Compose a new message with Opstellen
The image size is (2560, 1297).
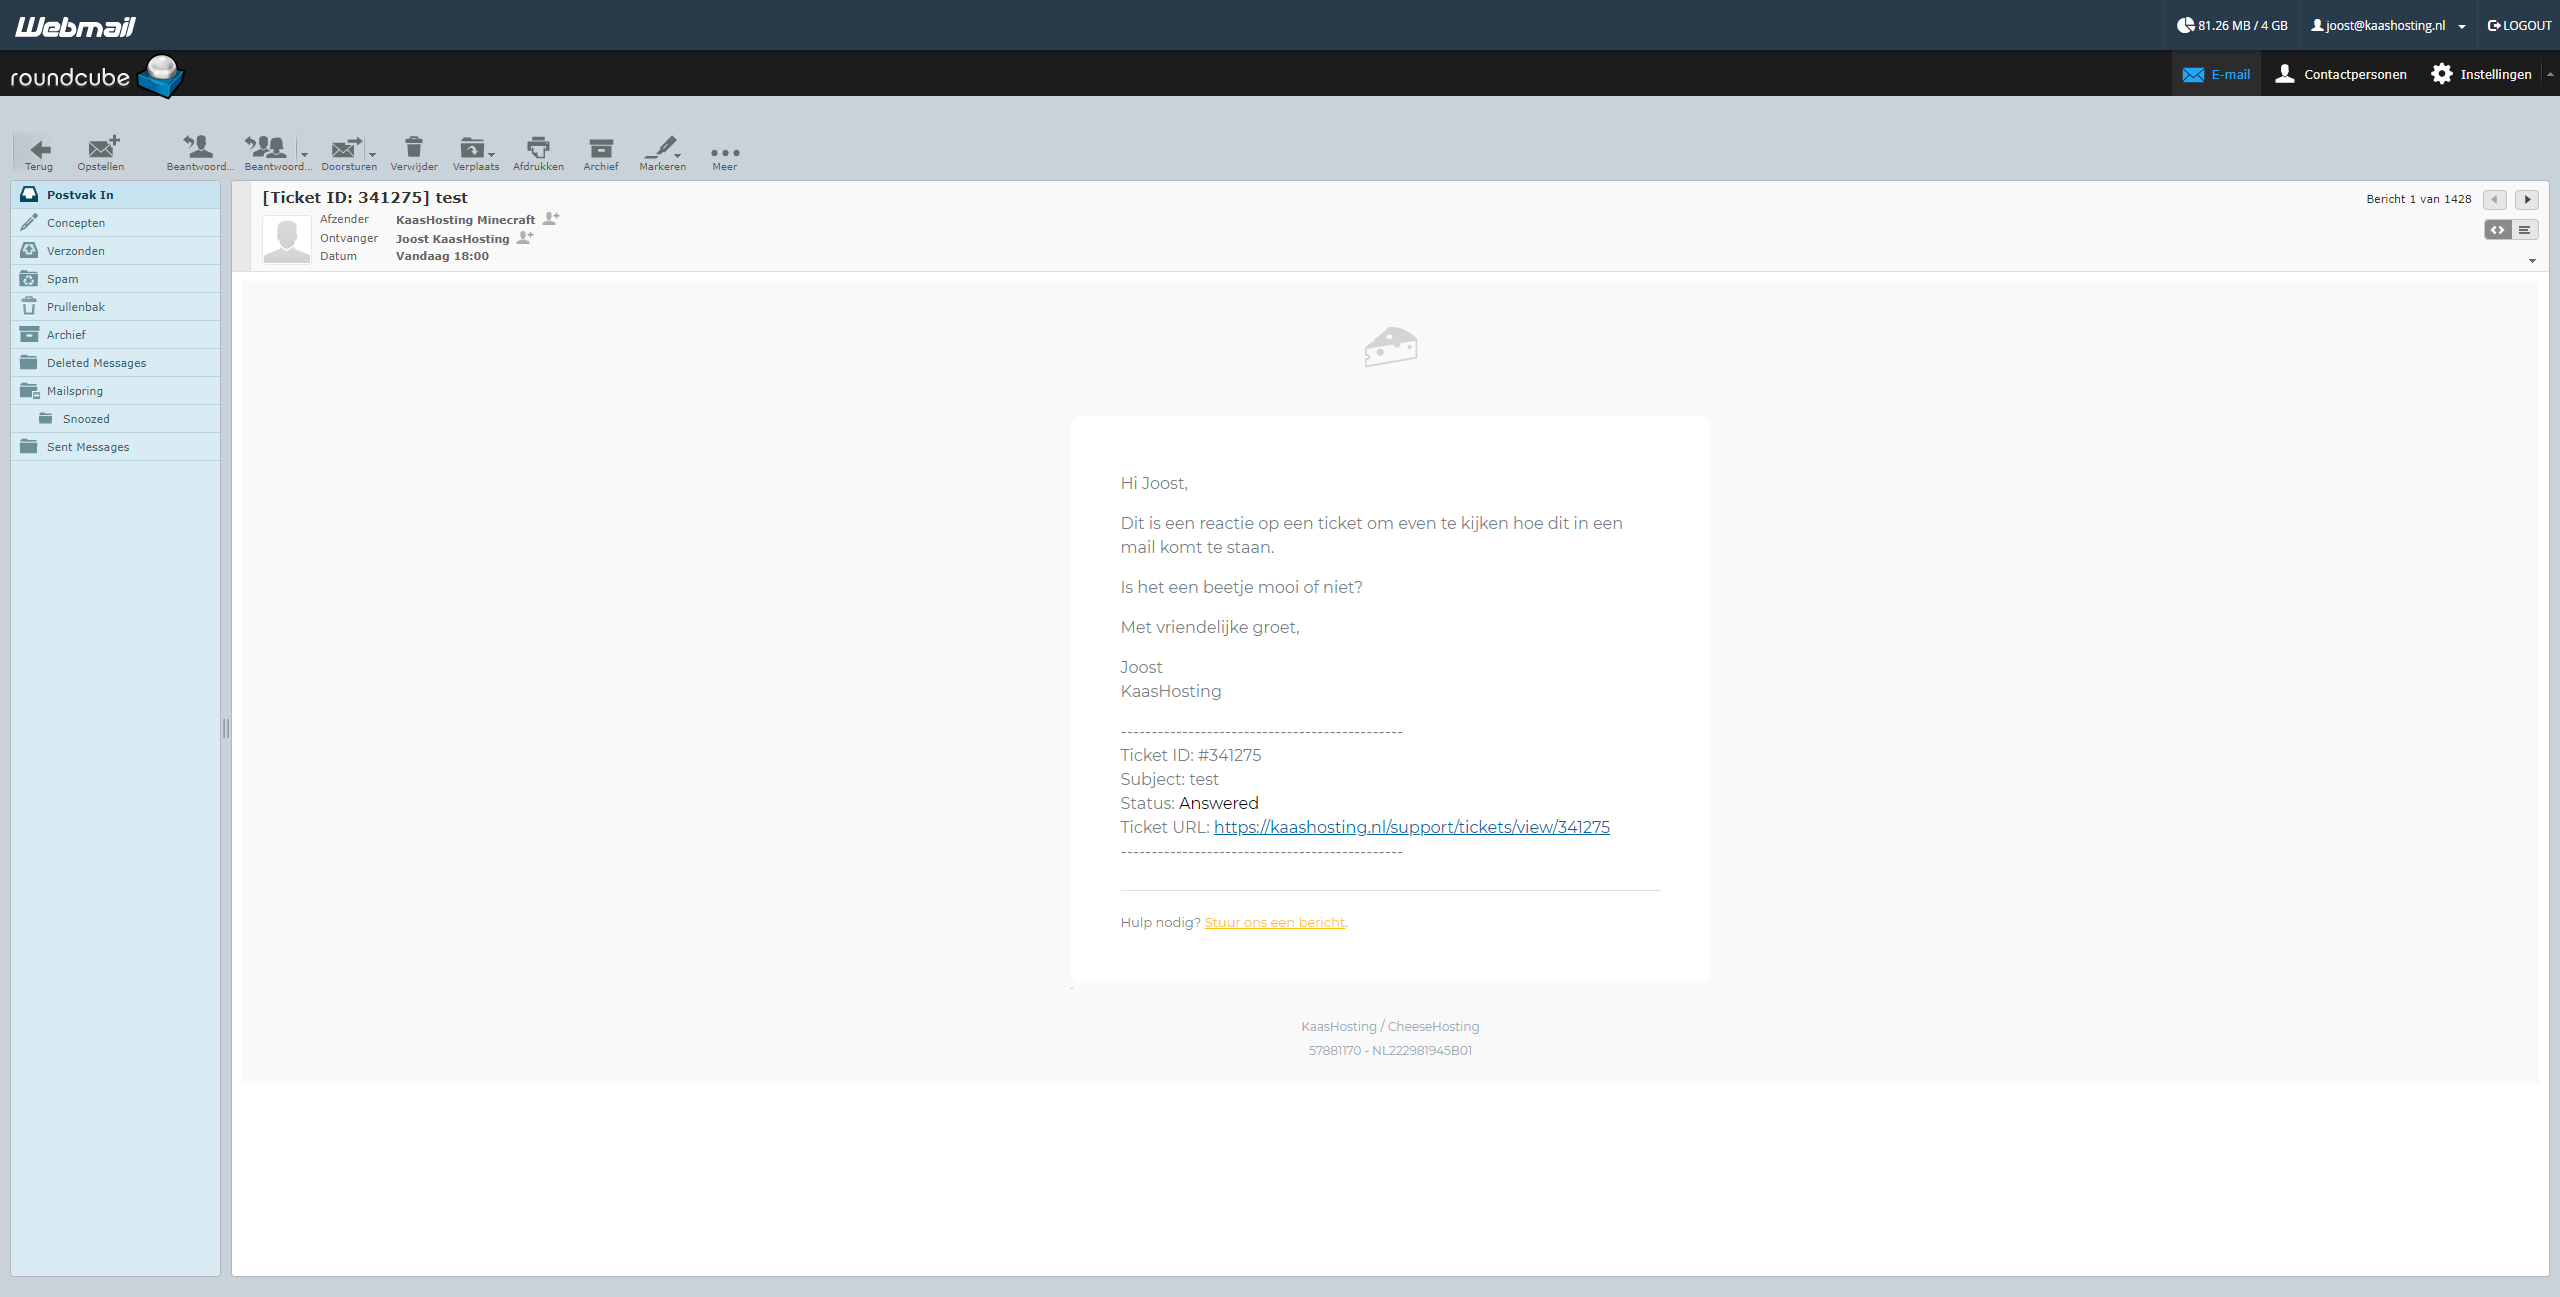tap(101, 148)
